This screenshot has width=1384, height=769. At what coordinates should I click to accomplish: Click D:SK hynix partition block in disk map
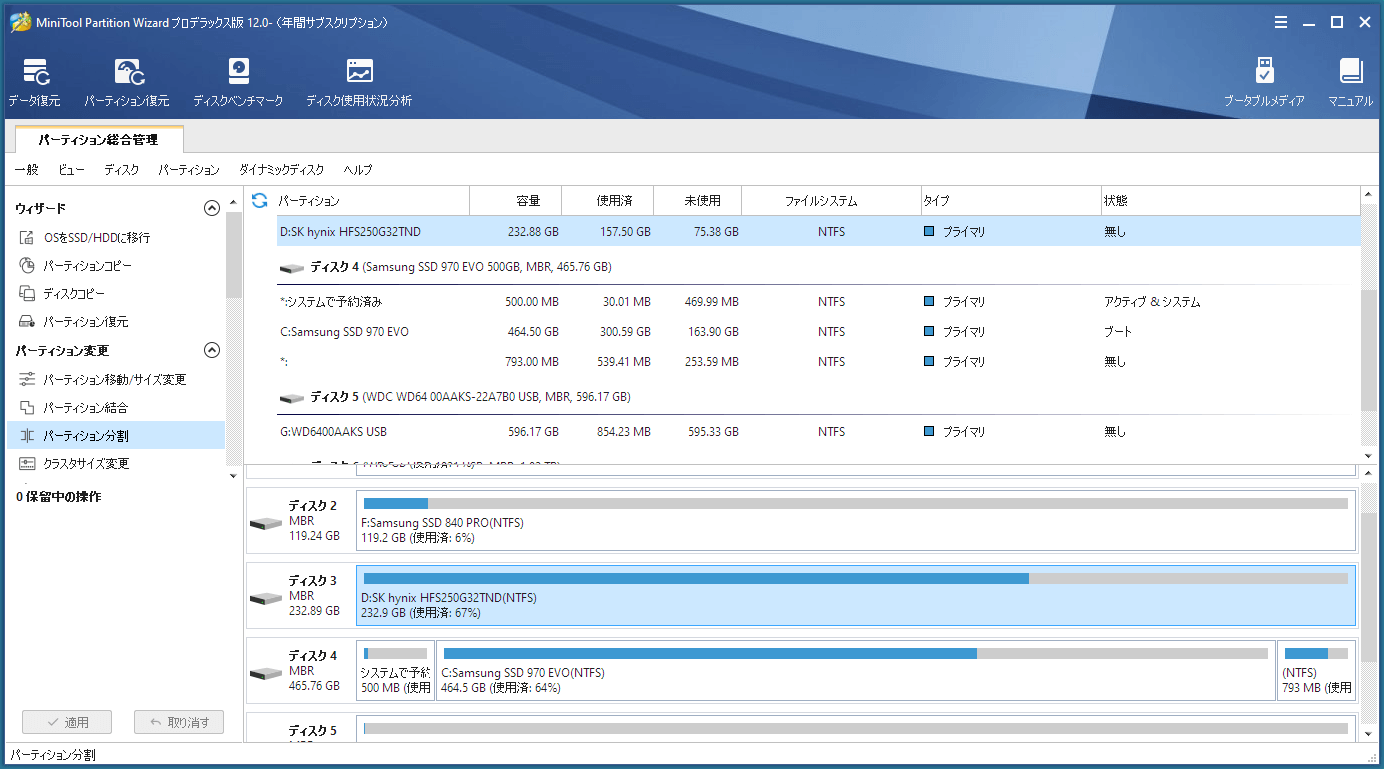point(856,596)
